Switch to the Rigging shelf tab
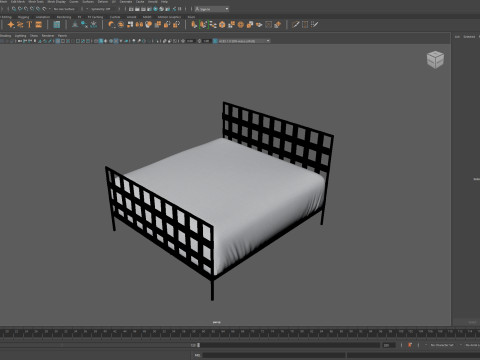Screen dimensions: 480x360 (x=23, y=17)
